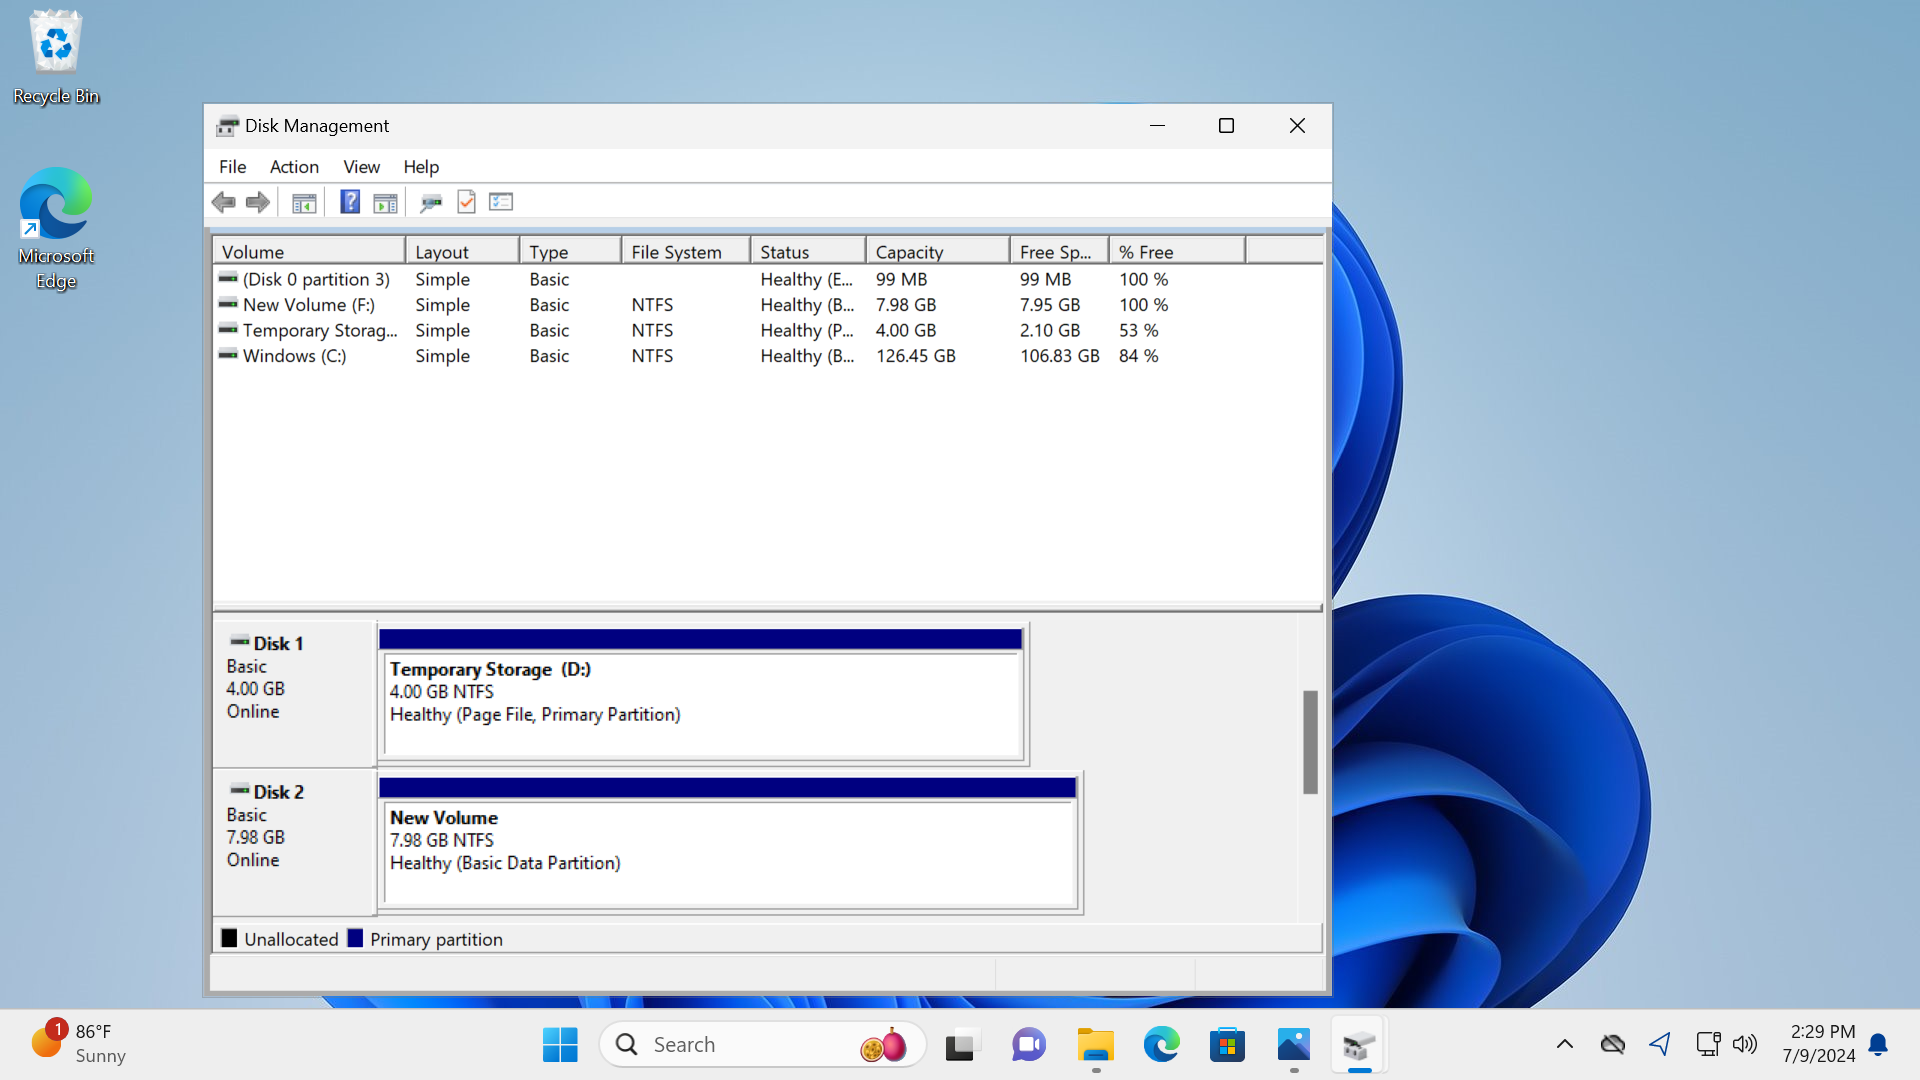Click the Properties checkmark page icon
The image size is (1920, 1080).
(x=466, y=202)
